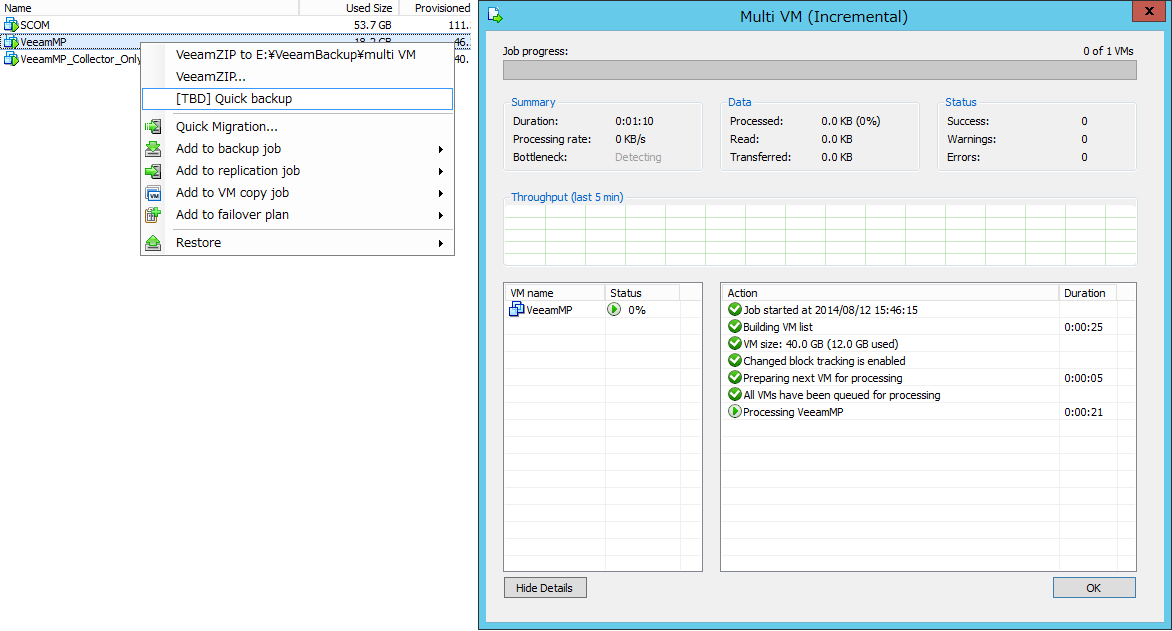Click the 'Detecting' bottleneck value
This screenshot has height=631, width=1172.
638,157
